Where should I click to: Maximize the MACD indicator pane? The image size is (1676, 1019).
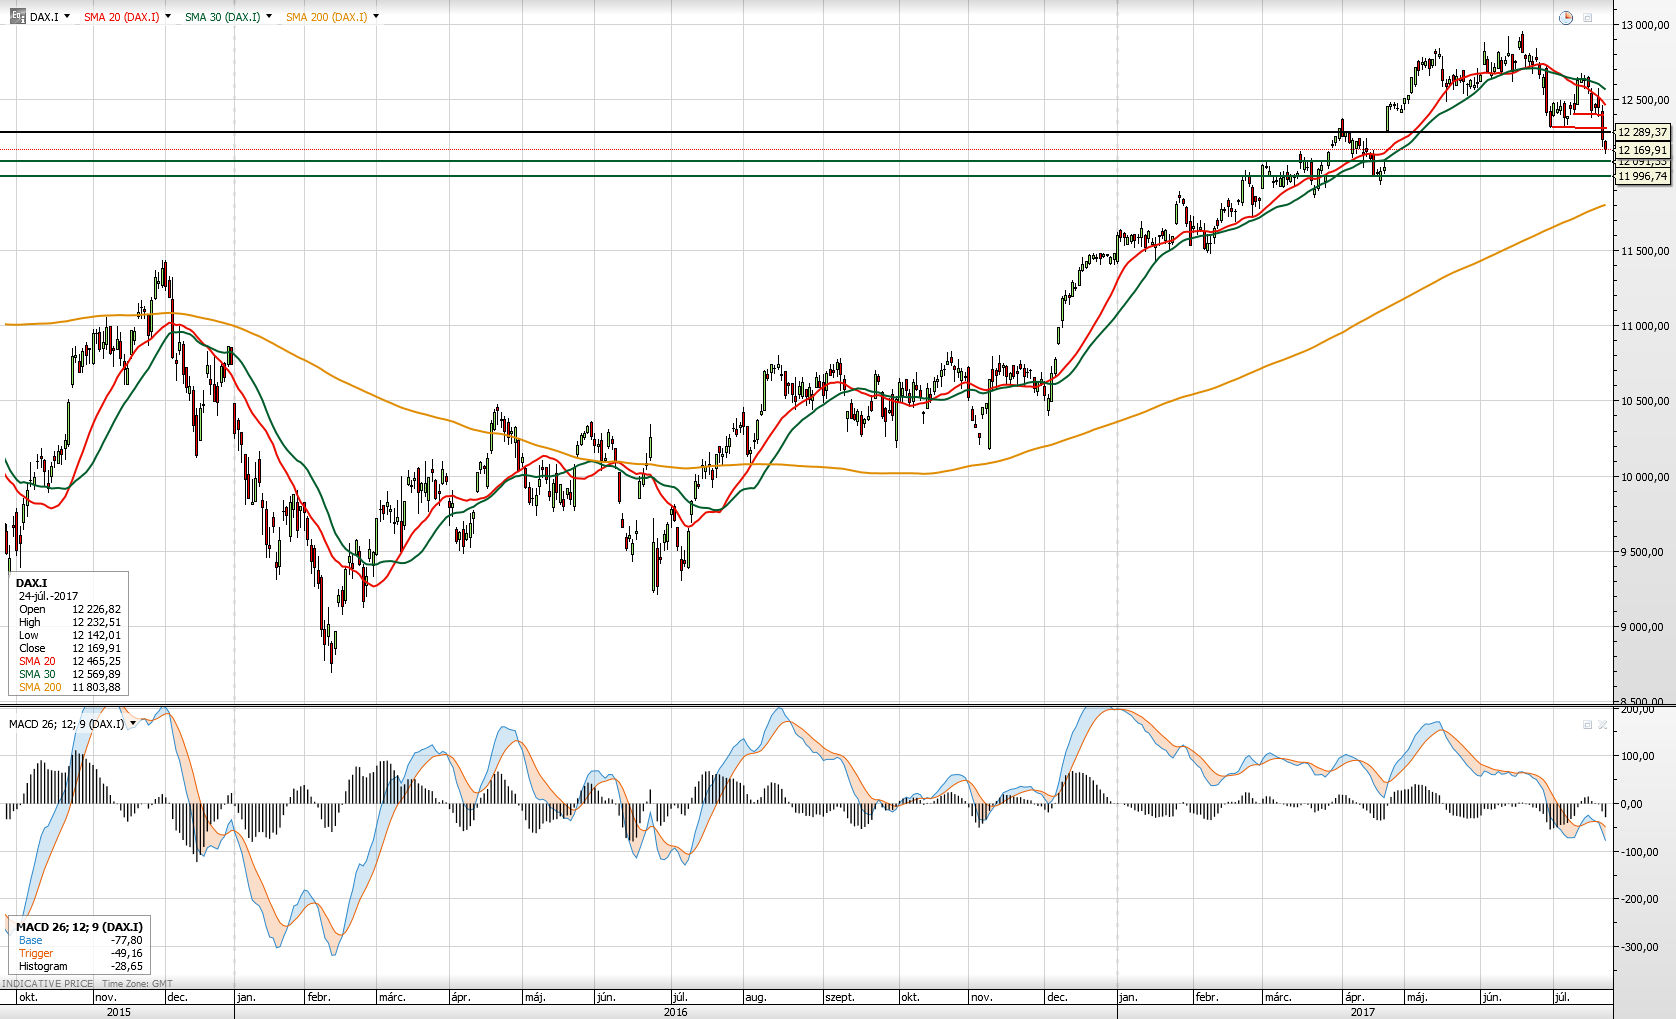click(1587, 724)
